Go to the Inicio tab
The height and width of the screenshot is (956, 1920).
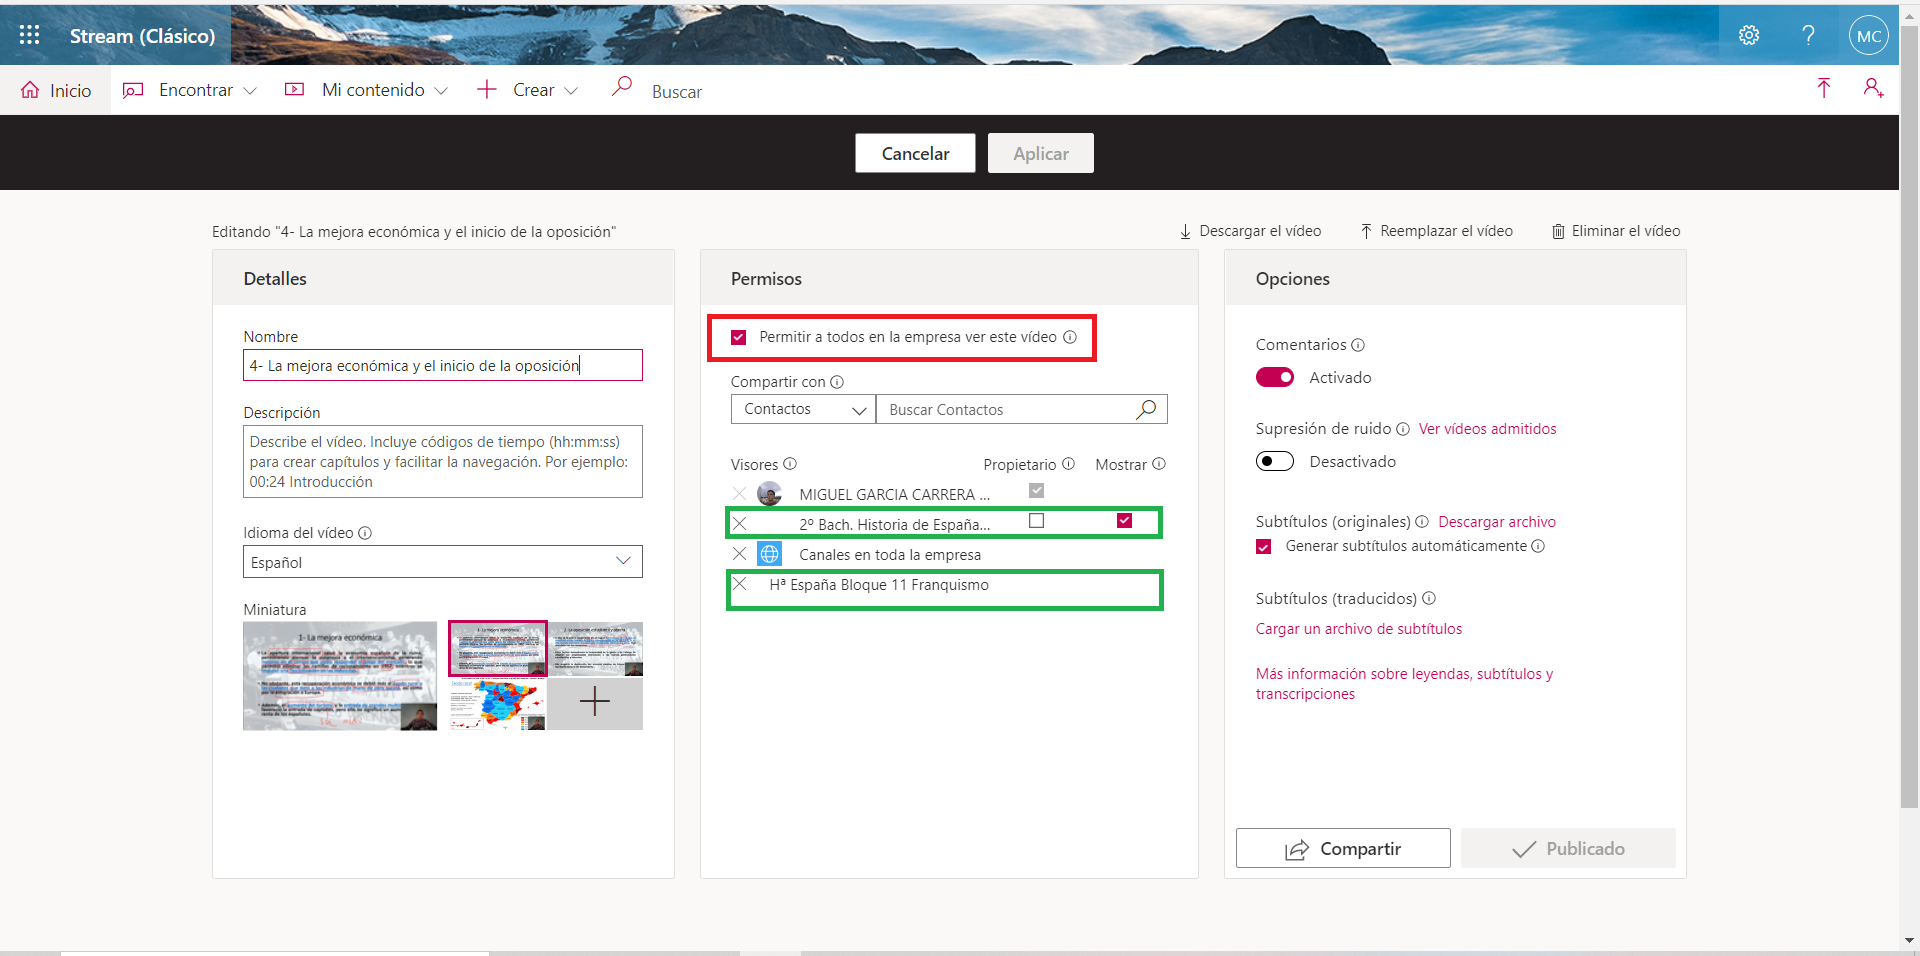(57, 90)
